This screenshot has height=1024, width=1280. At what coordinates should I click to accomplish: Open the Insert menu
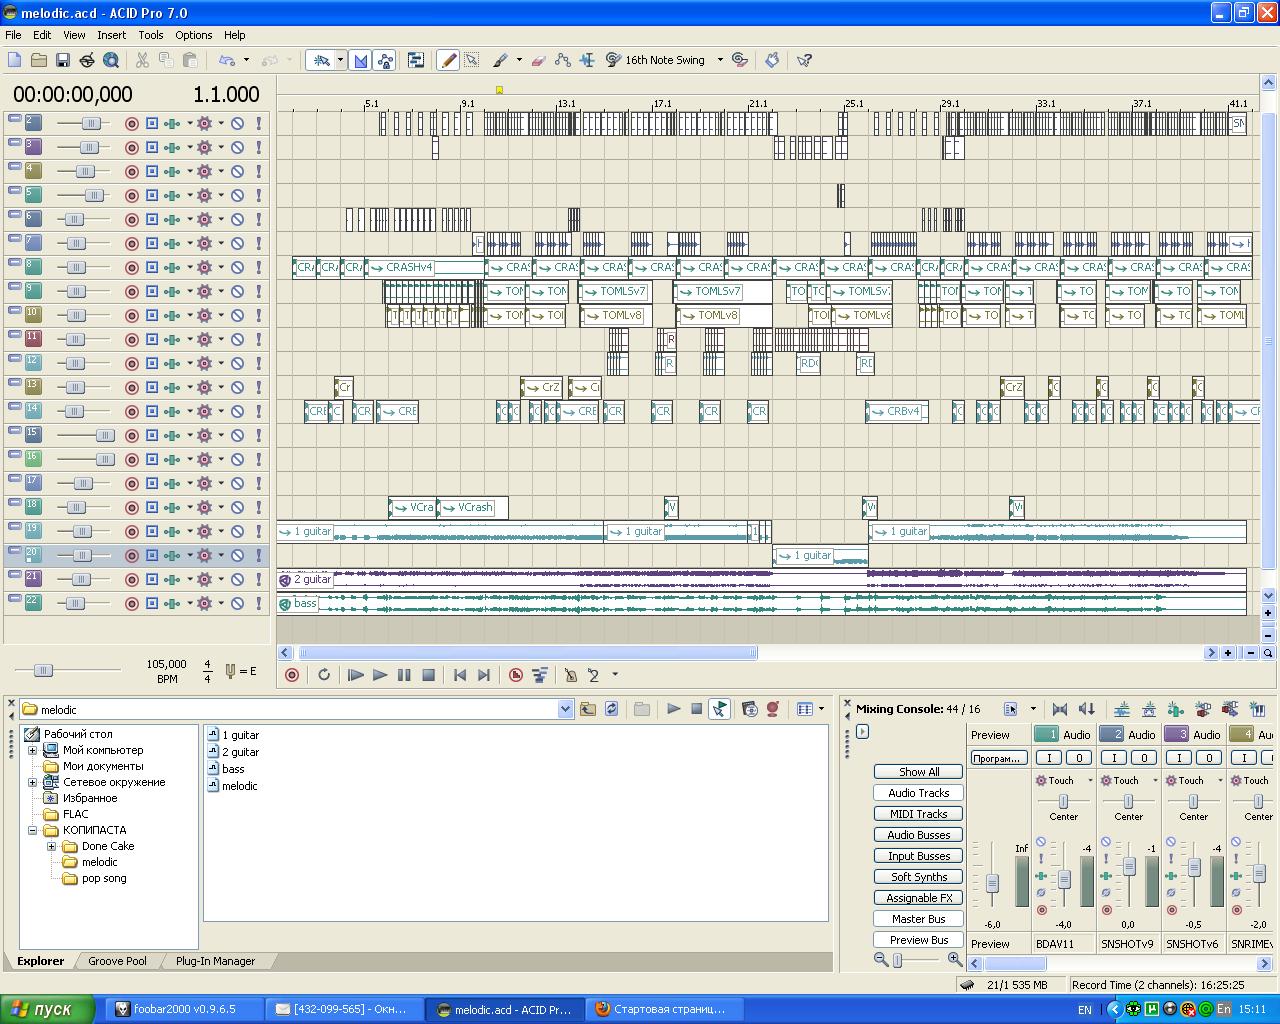pos(111,35)
